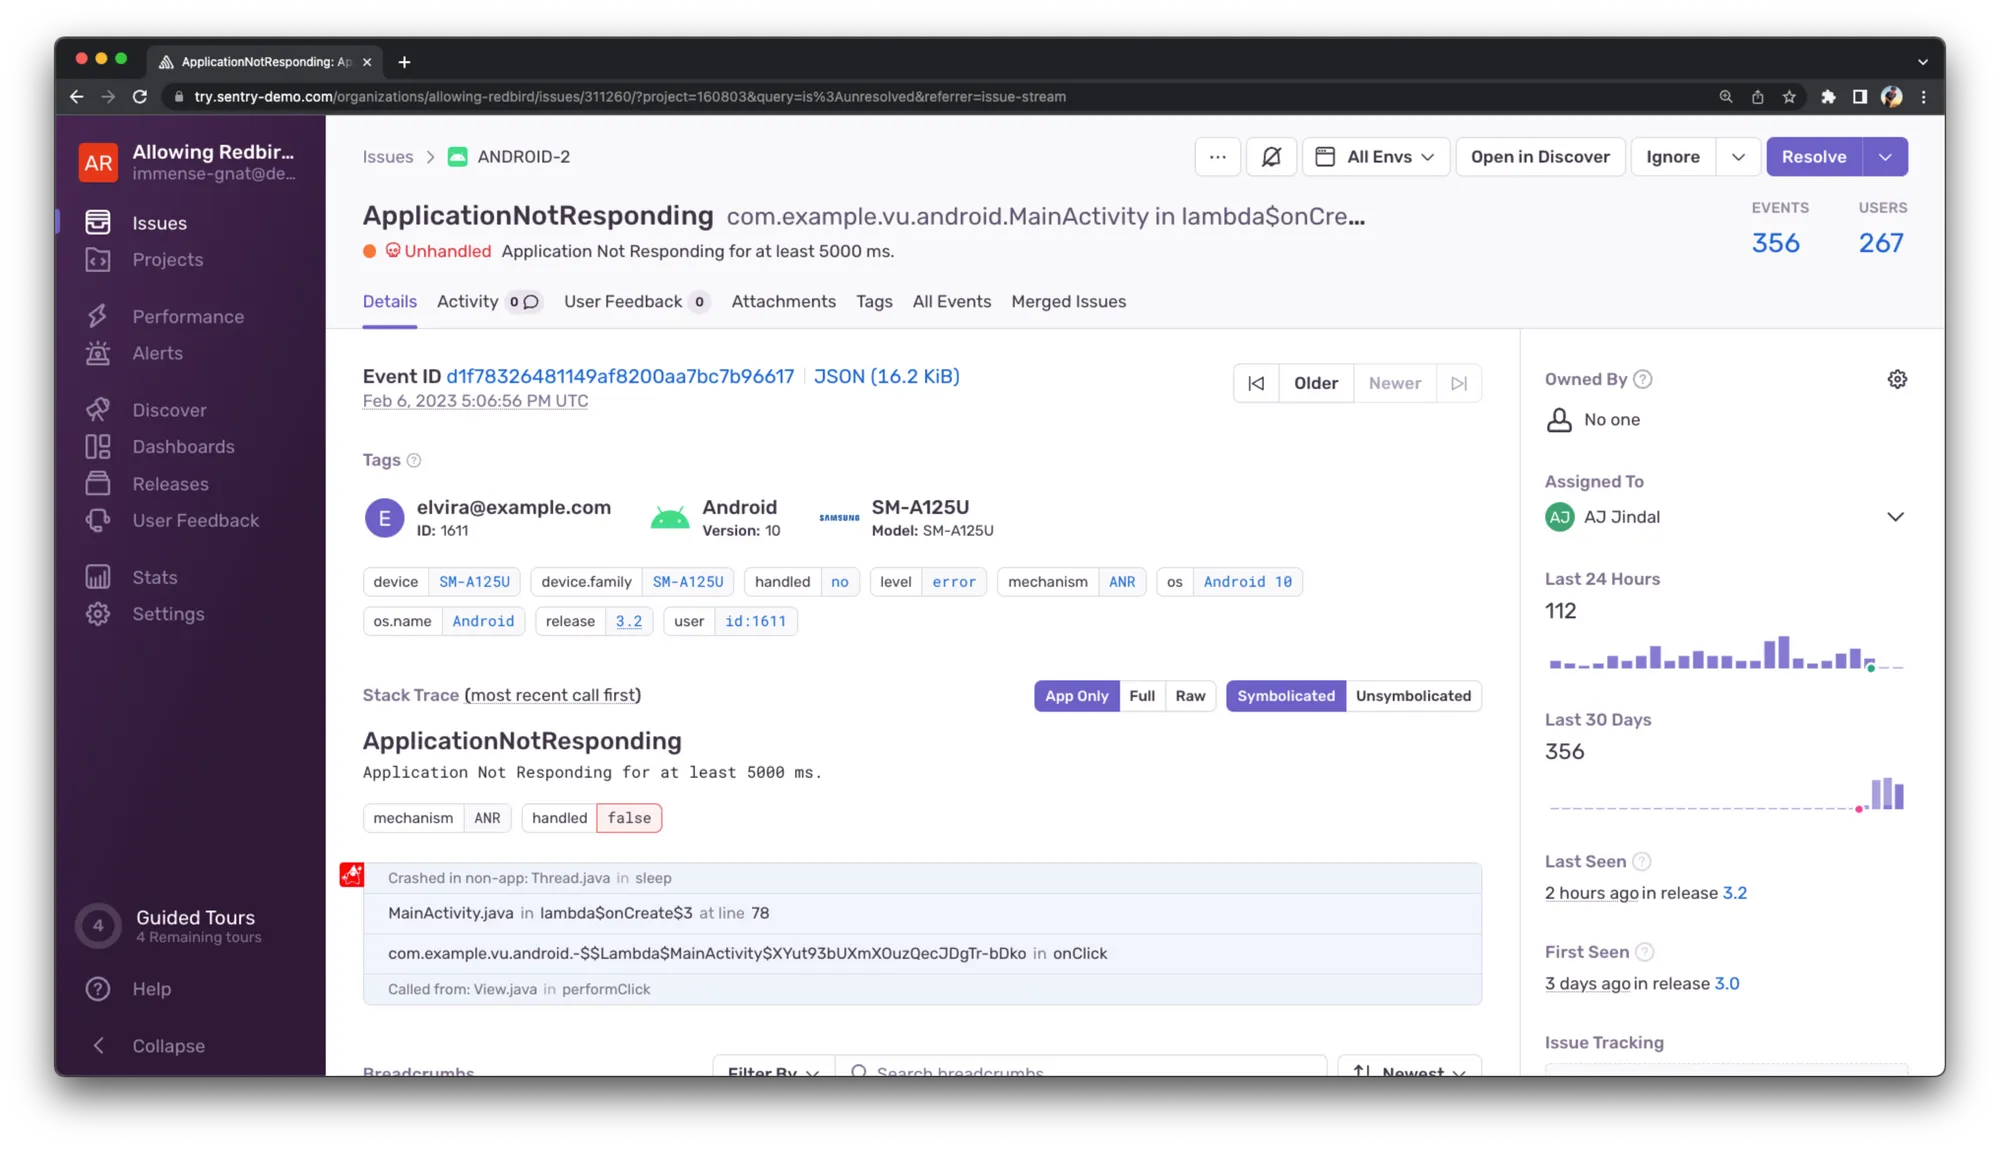Switch to the All Events tab
This screenshot has height=1149, width=2000.
click(x=951, y=302)
